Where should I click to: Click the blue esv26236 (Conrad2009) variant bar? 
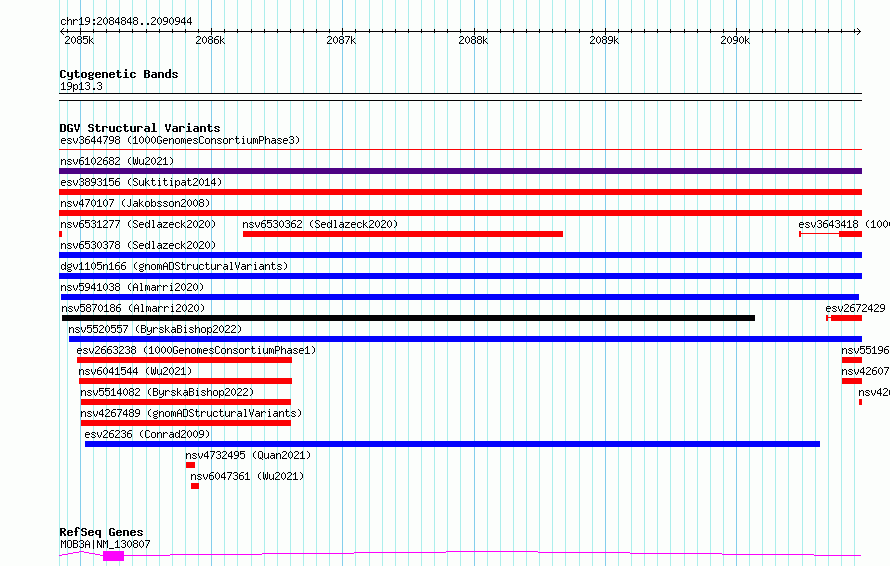coord(452,444)
